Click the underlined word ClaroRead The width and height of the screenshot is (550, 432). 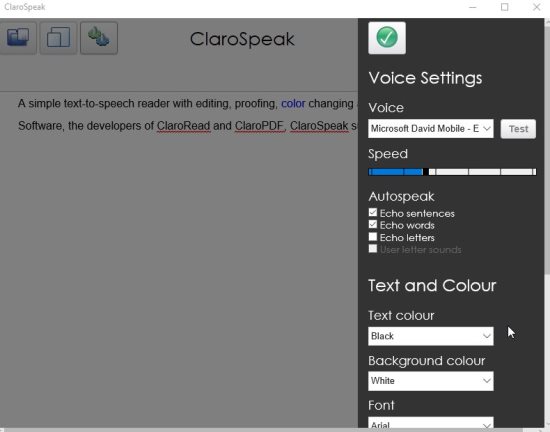pos(184,126)
